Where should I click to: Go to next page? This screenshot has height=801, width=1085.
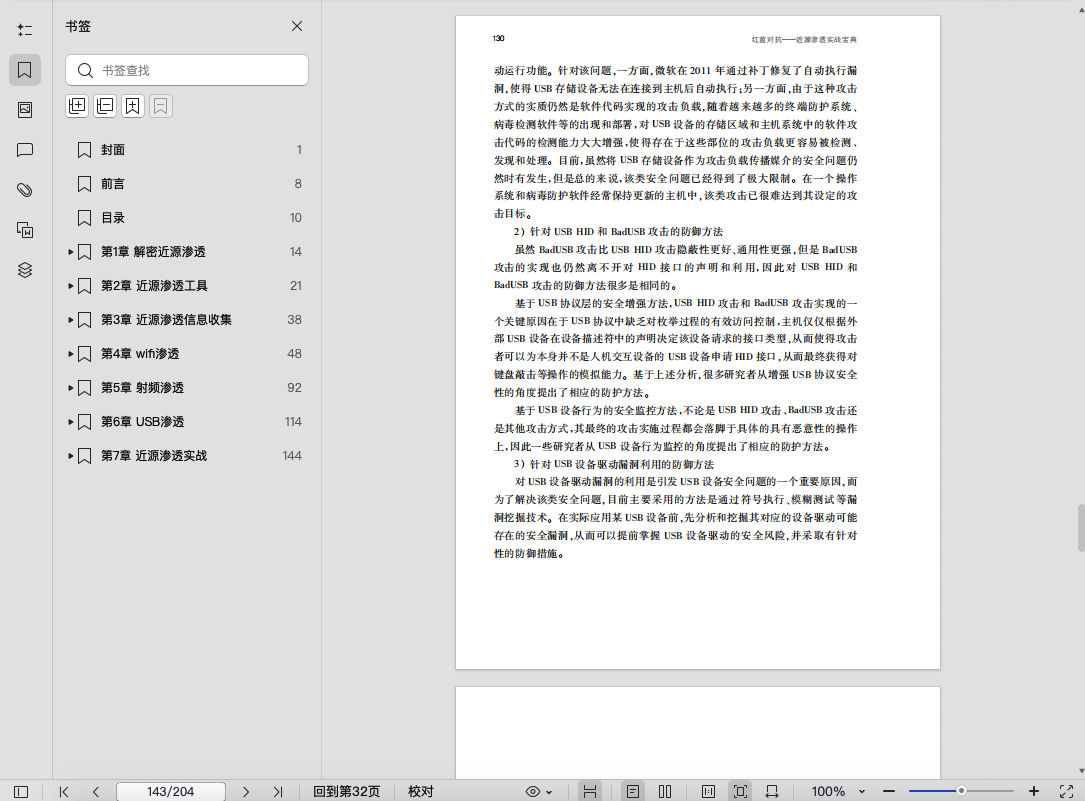tap(246, 791)
